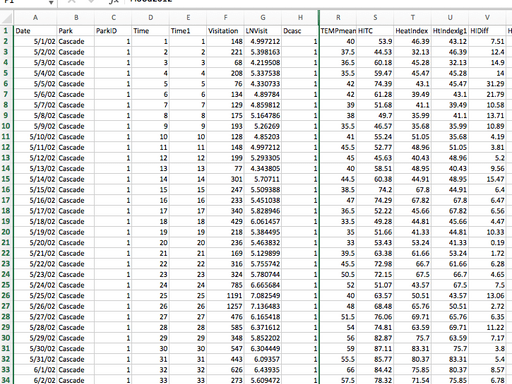Select HeatIndex cell 46.39 in column T
The image size is (512, 384).
pyautogui.click(x=413, y=42)
